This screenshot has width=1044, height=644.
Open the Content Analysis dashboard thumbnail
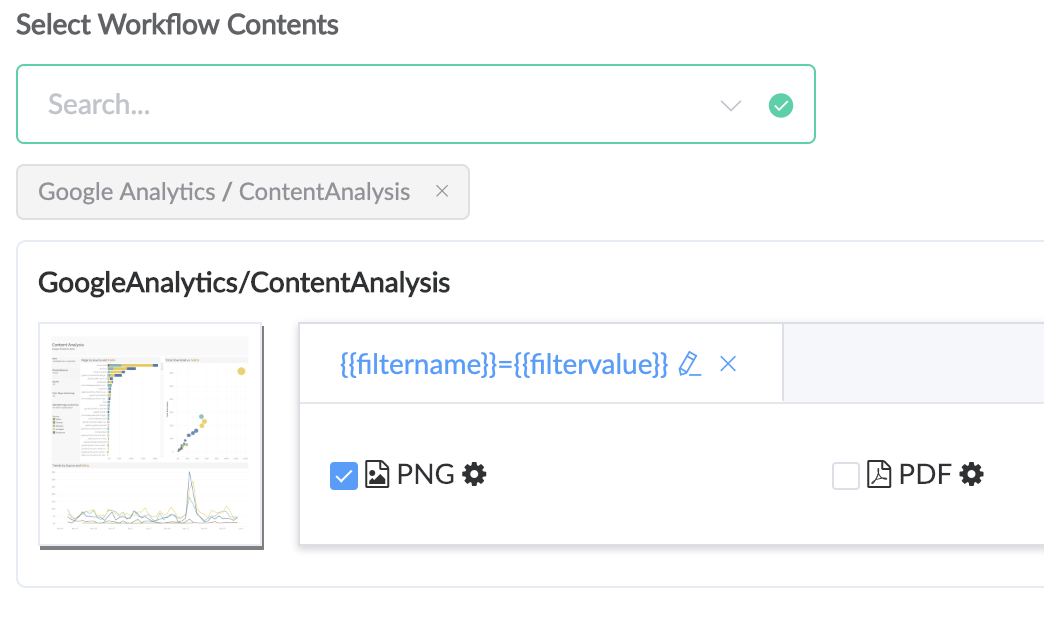click(151, 436)
